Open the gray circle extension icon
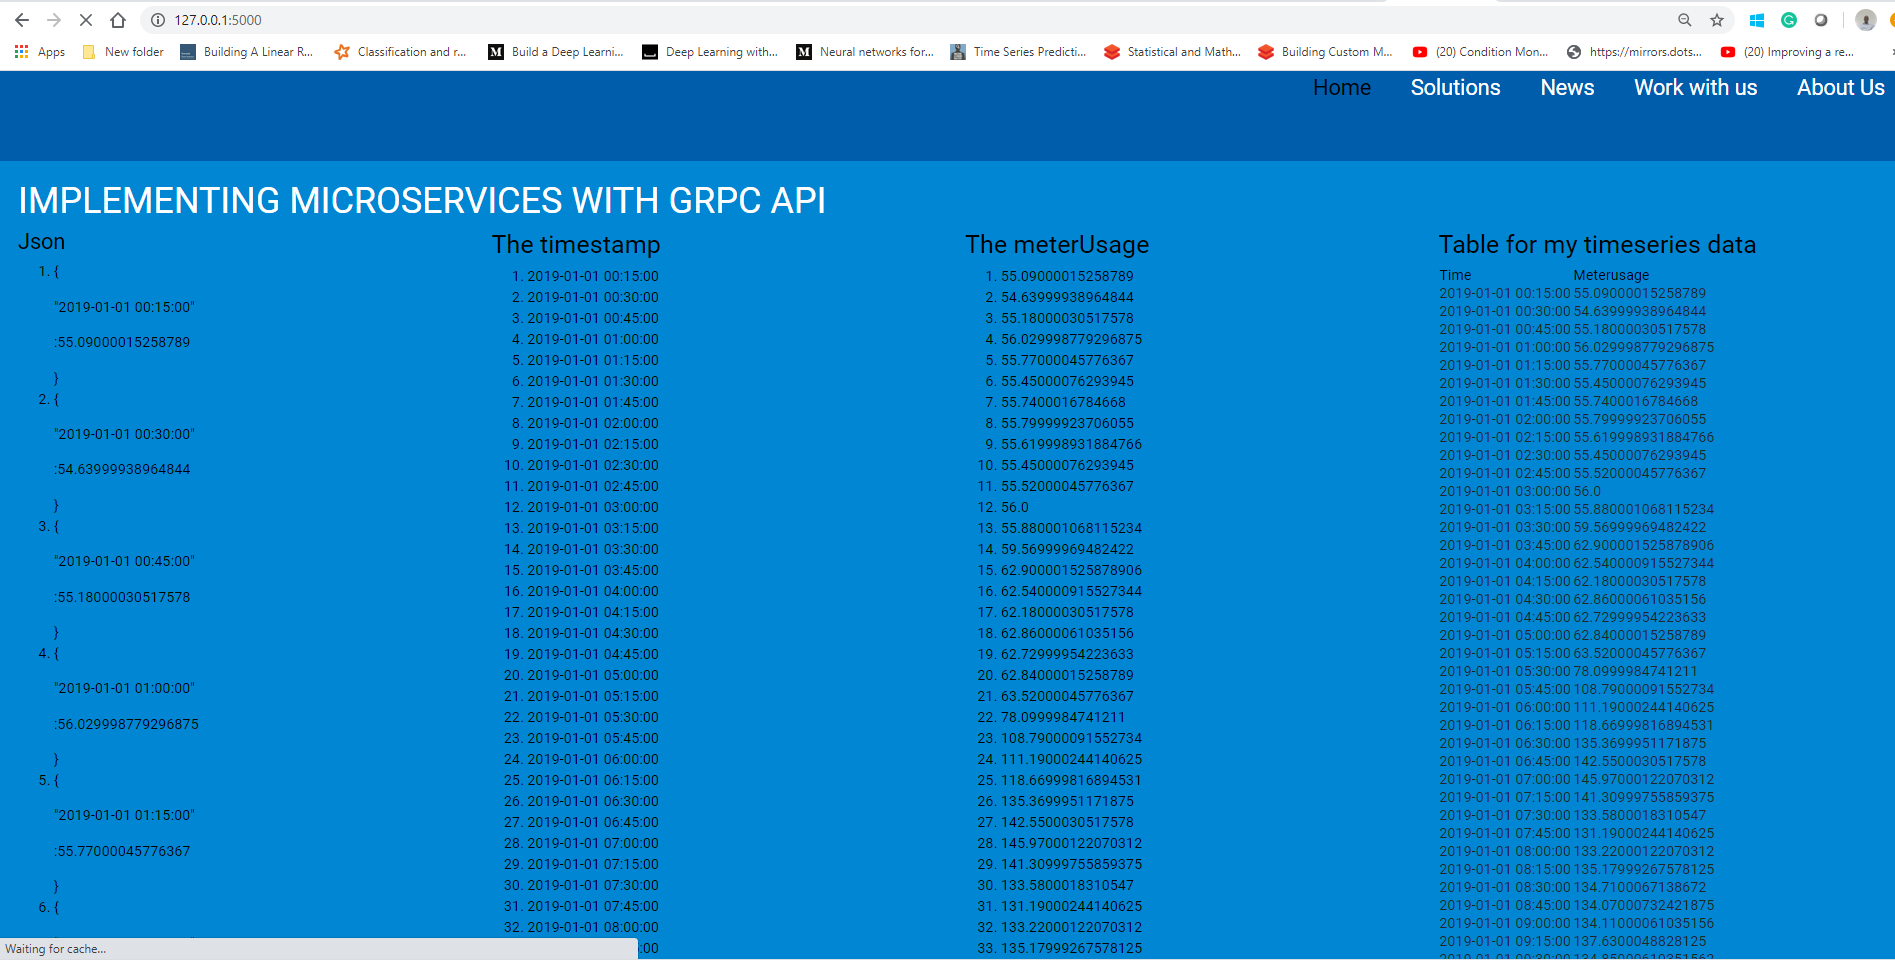This screenshot has width=1895, height=961. coord(1821,20)
